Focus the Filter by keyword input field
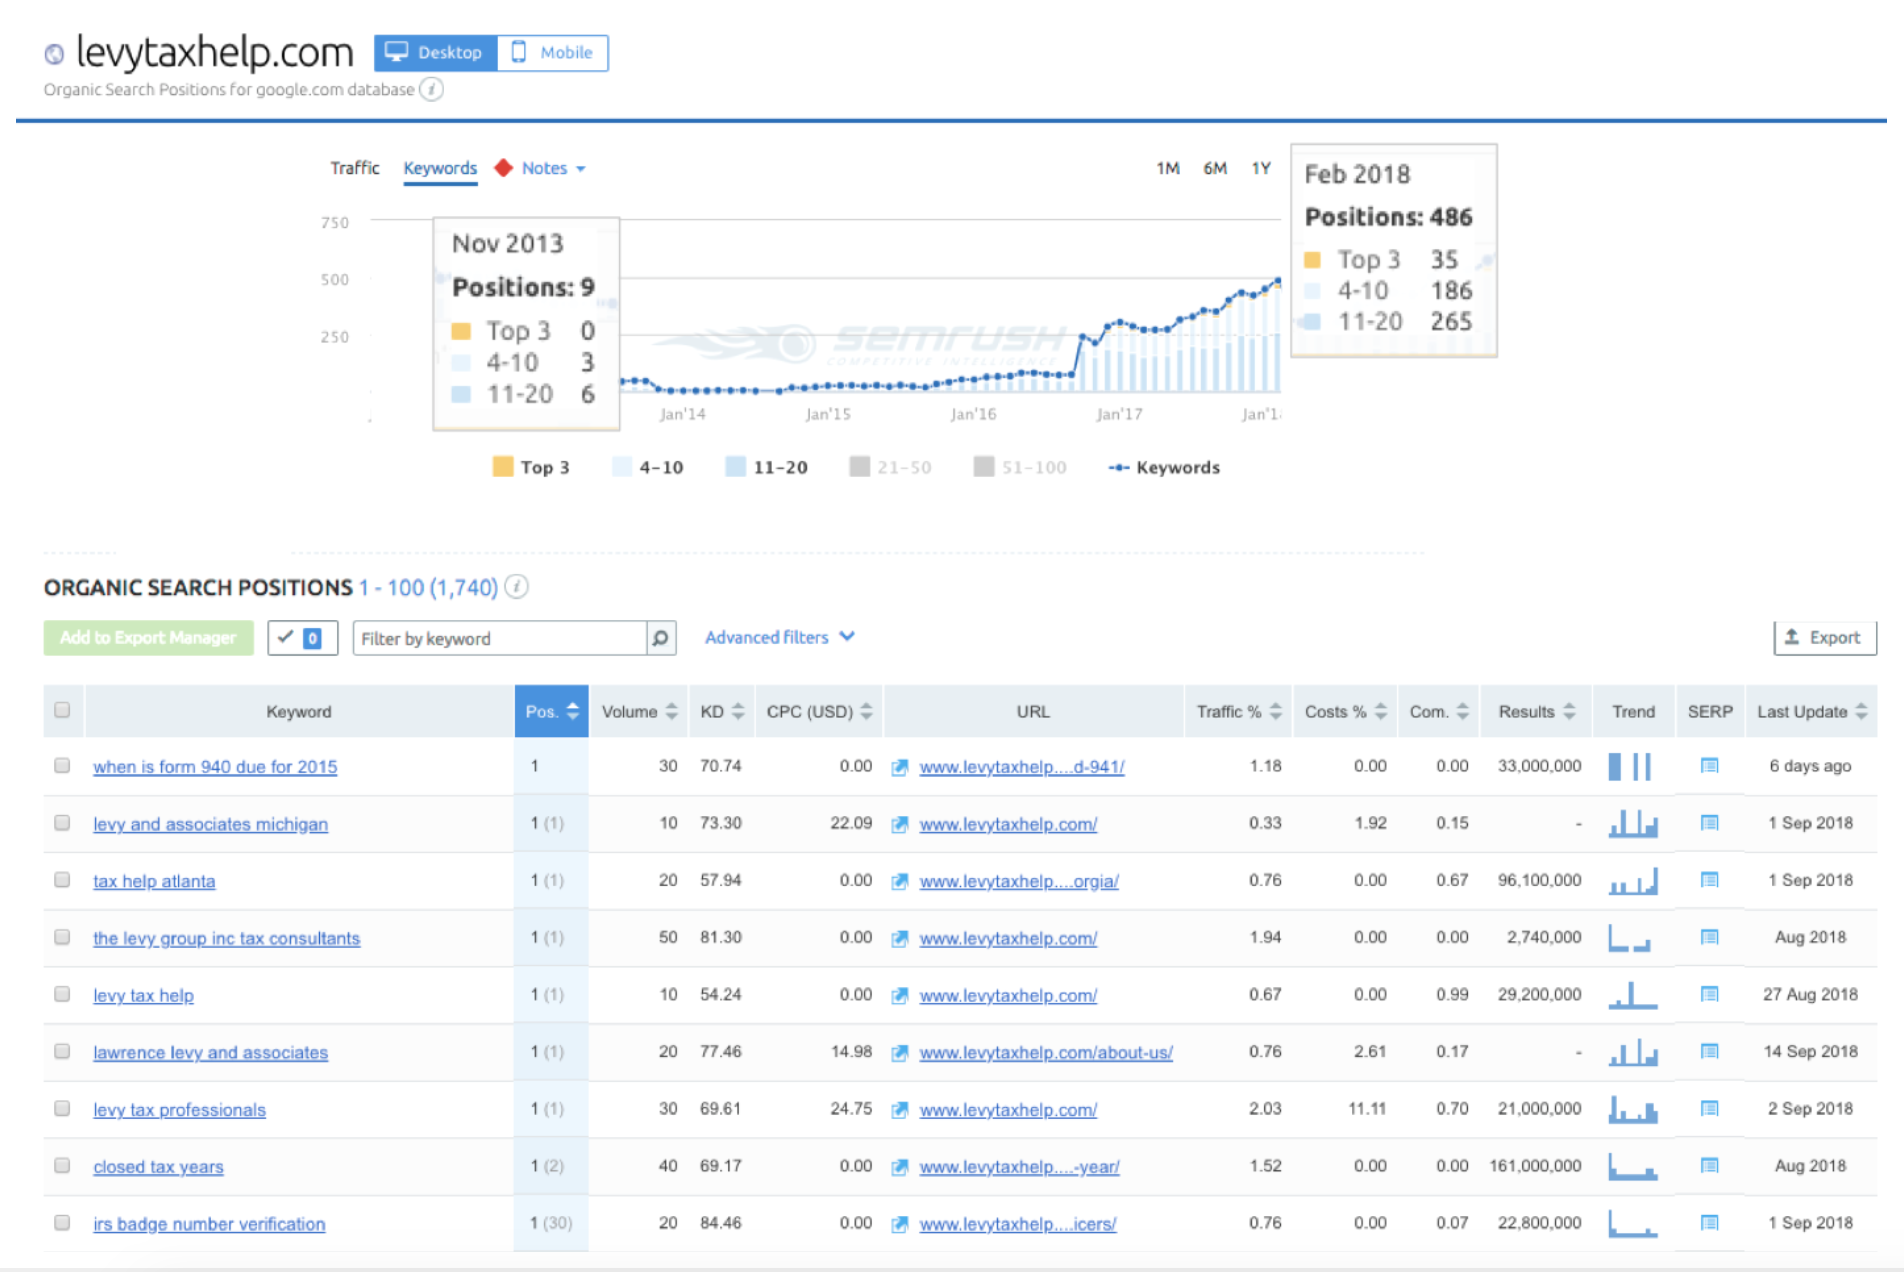The width and height of the screenshot is (1904, 1272). tap(500, 638)
